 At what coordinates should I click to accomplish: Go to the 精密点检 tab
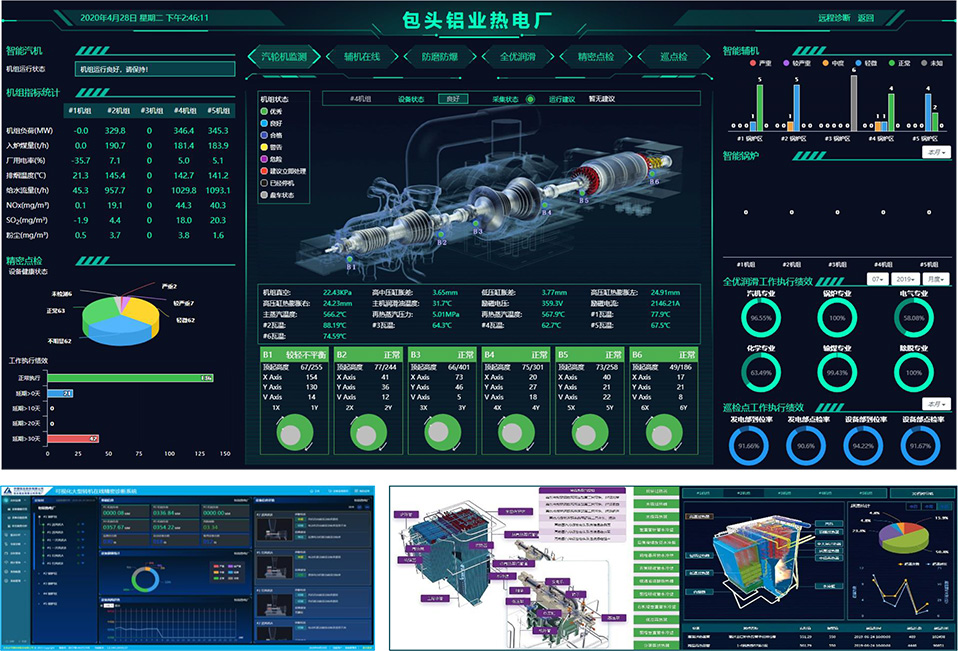pos(596,57)
